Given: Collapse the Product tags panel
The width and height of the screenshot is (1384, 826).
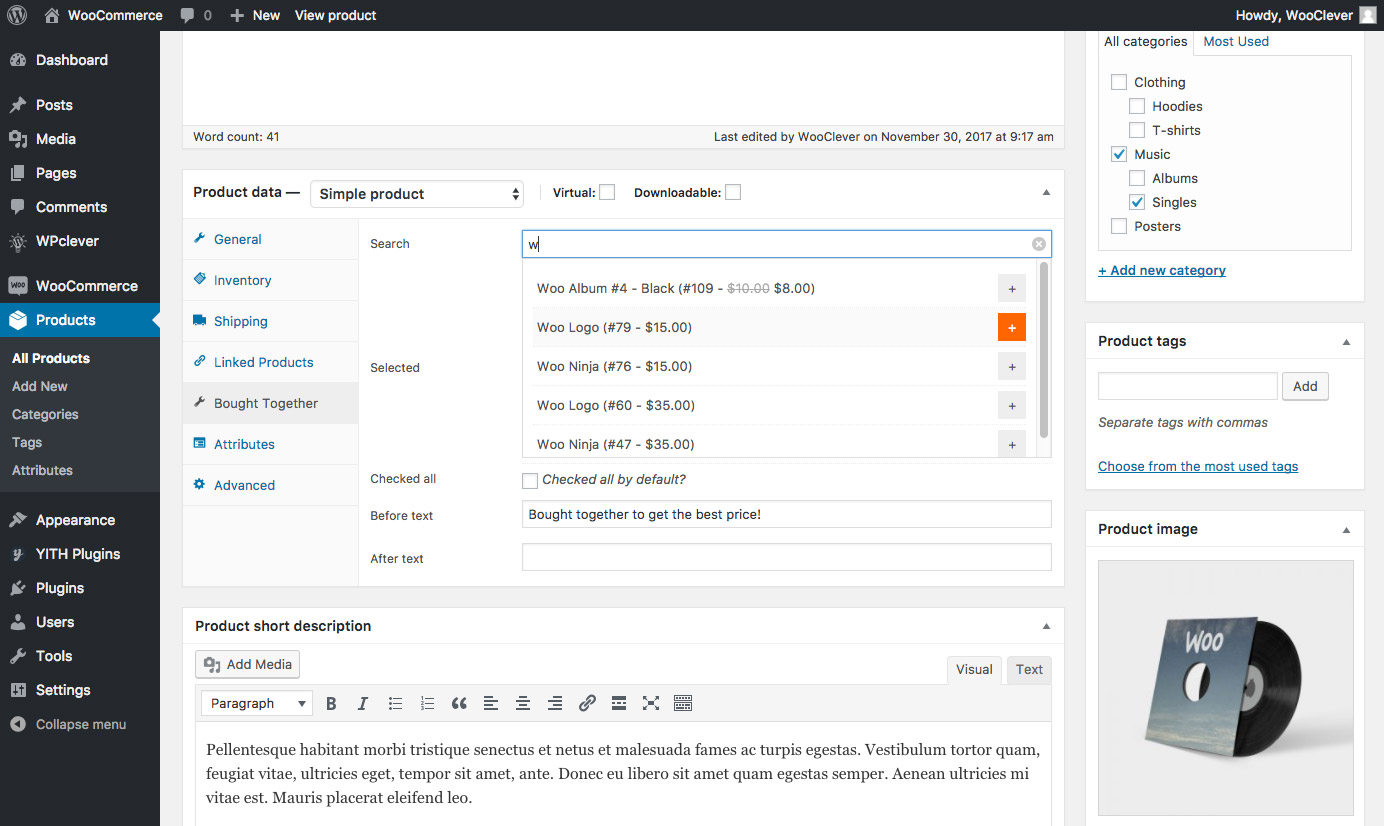Looking at the screenshot, I should 1346,342.
